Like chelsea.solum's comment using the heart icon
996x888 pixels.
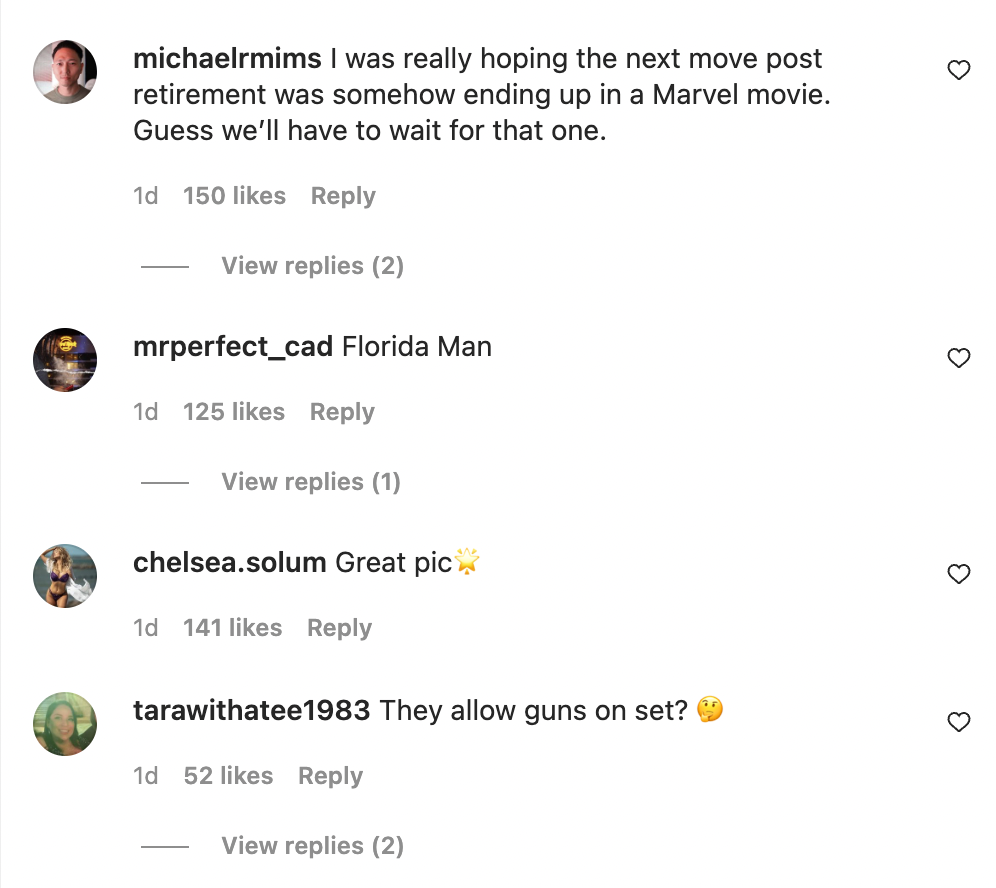tap(959, 574)
